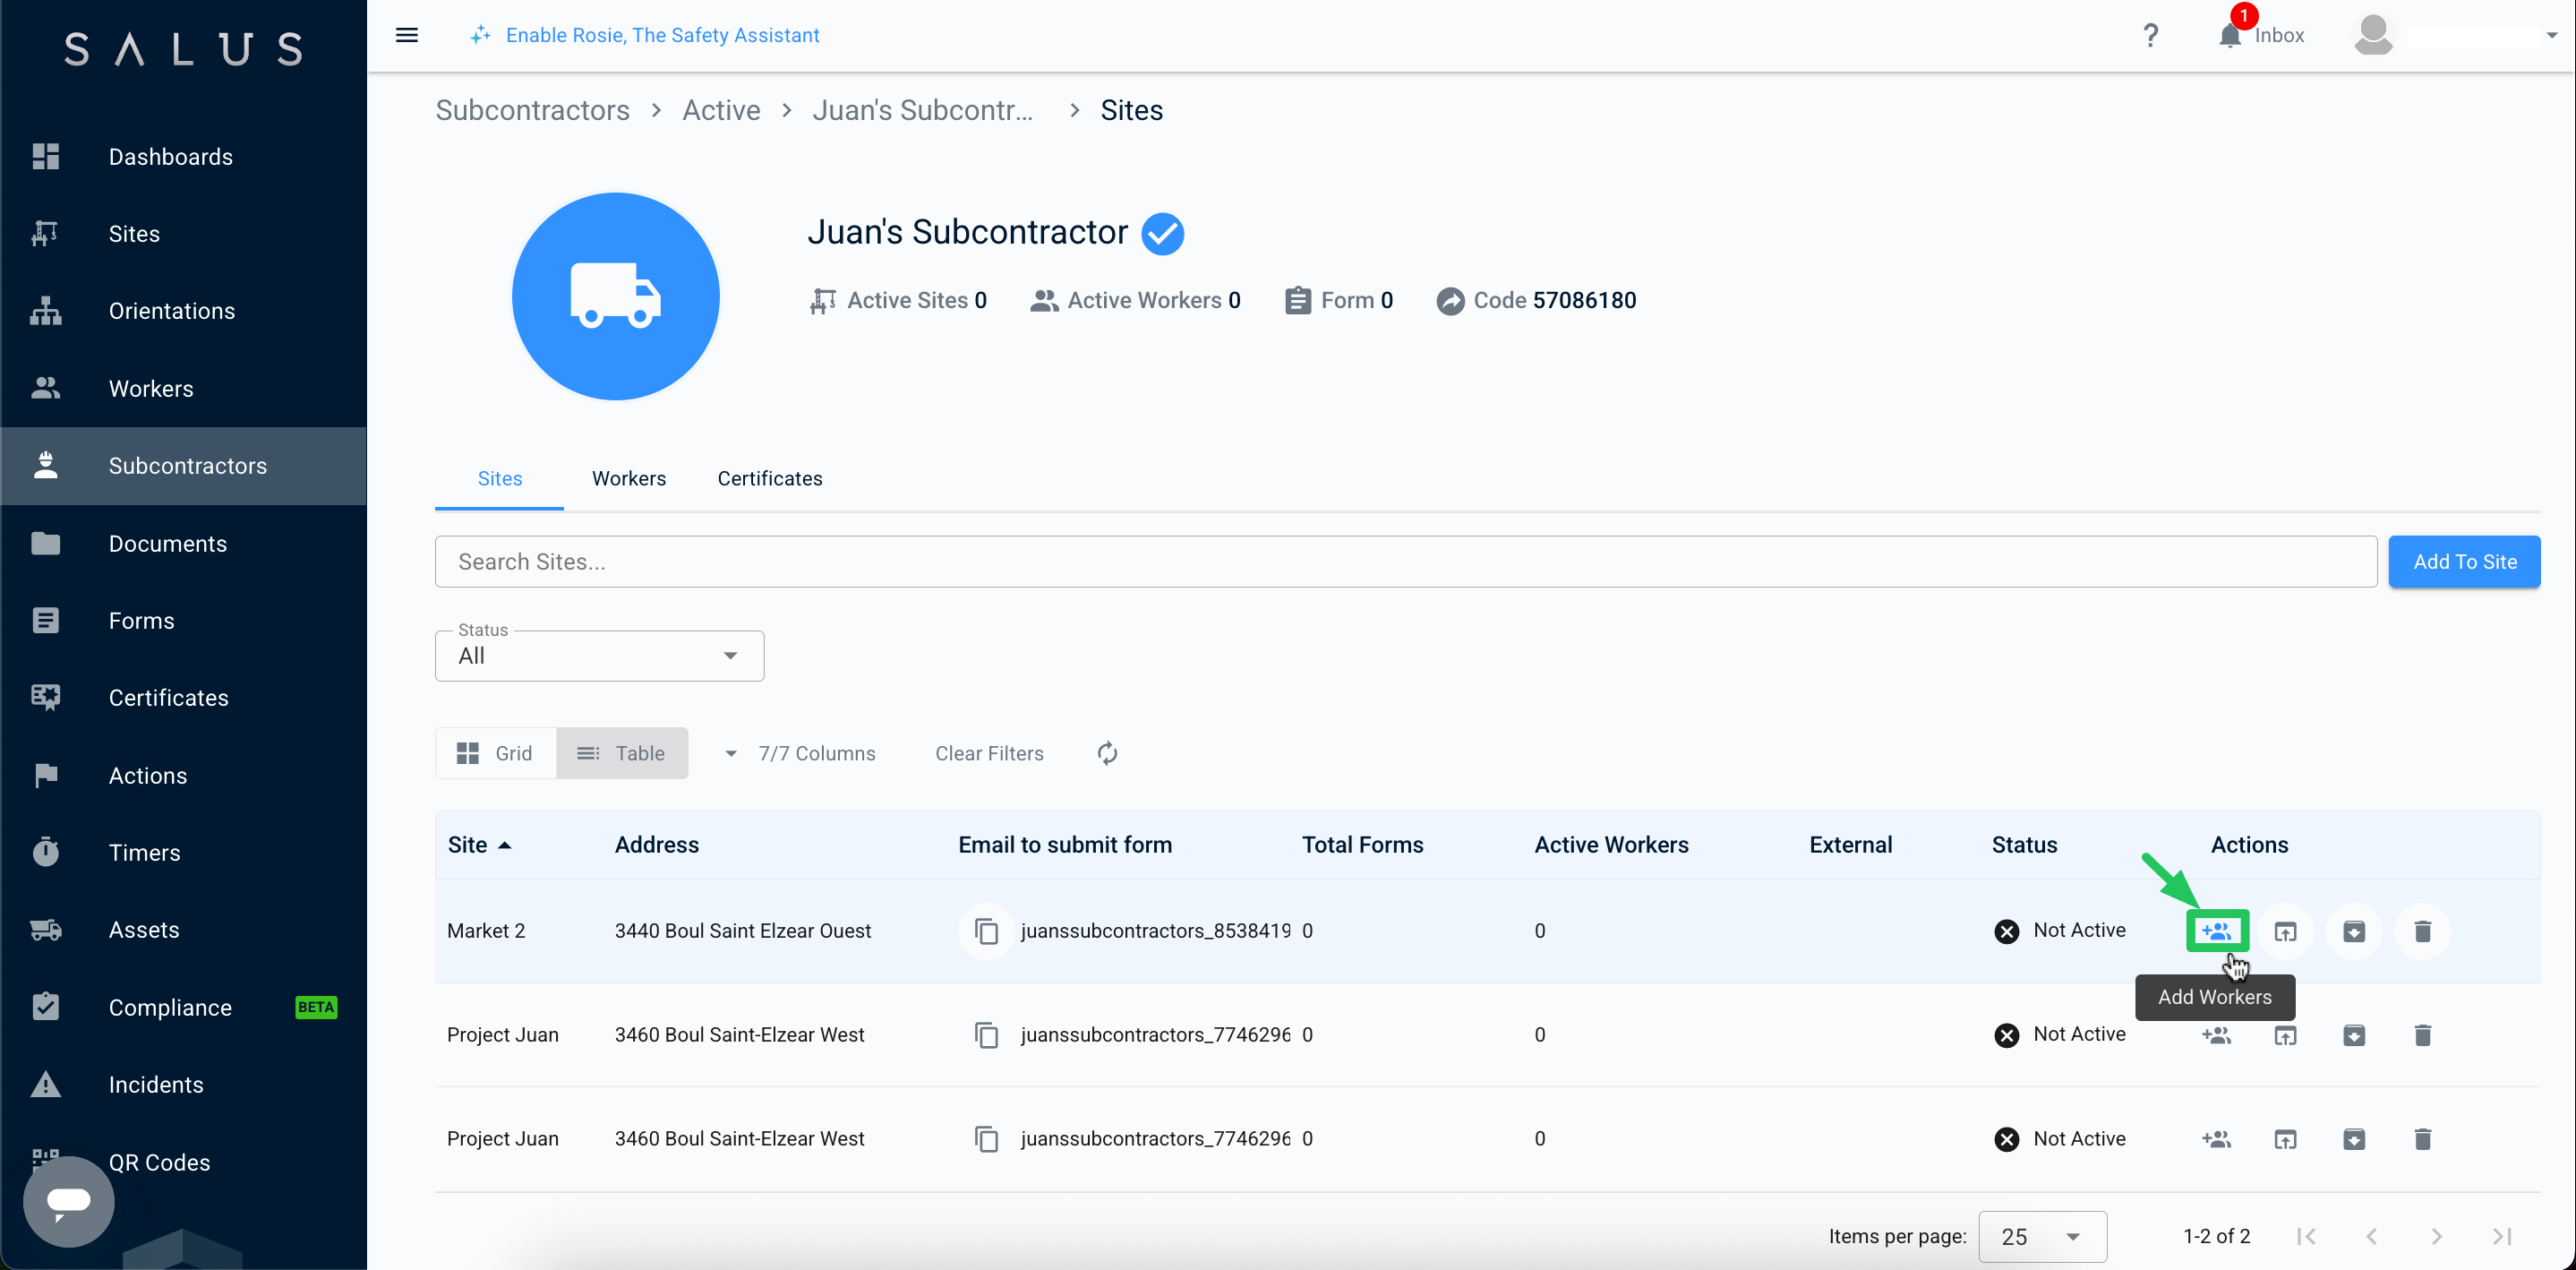Click the open-in-window icon in Market 2 row
Screen dimensions: 2576x1270
click(2285, 932)
